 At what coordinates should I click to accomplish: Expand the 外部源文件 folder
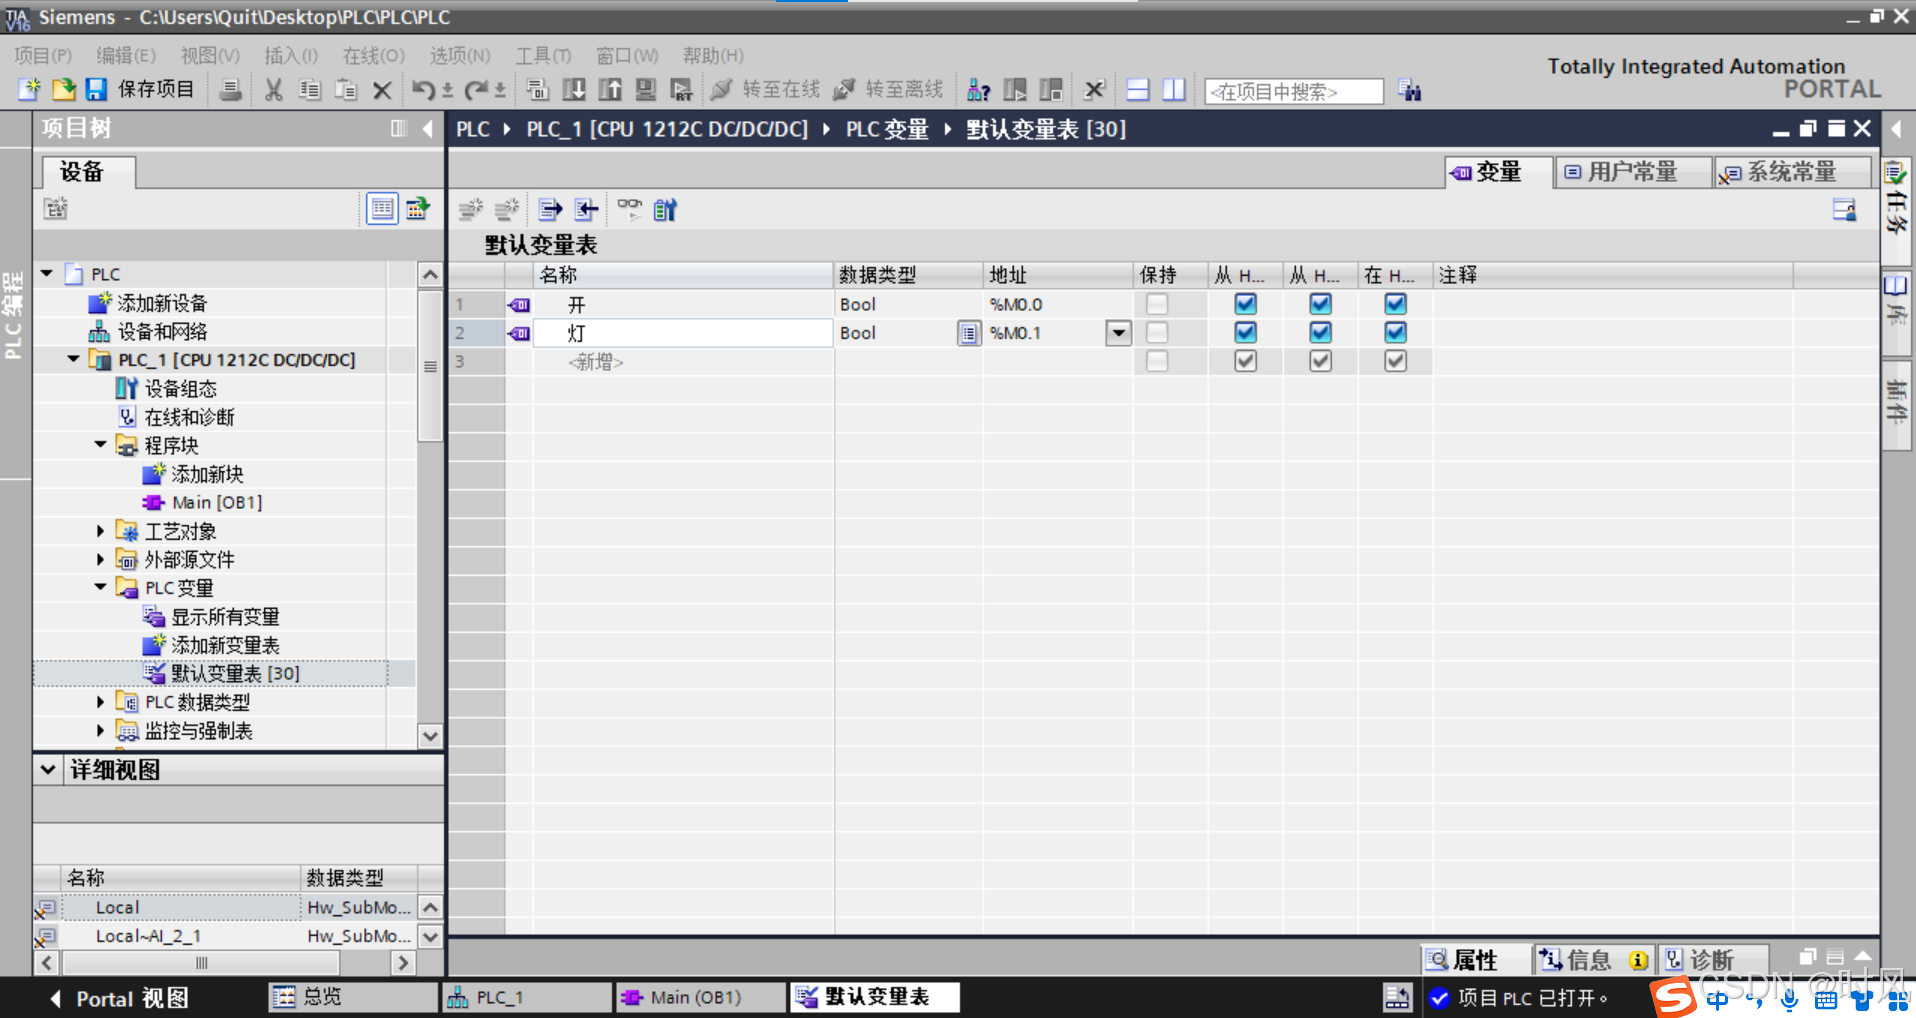(100, 559)
